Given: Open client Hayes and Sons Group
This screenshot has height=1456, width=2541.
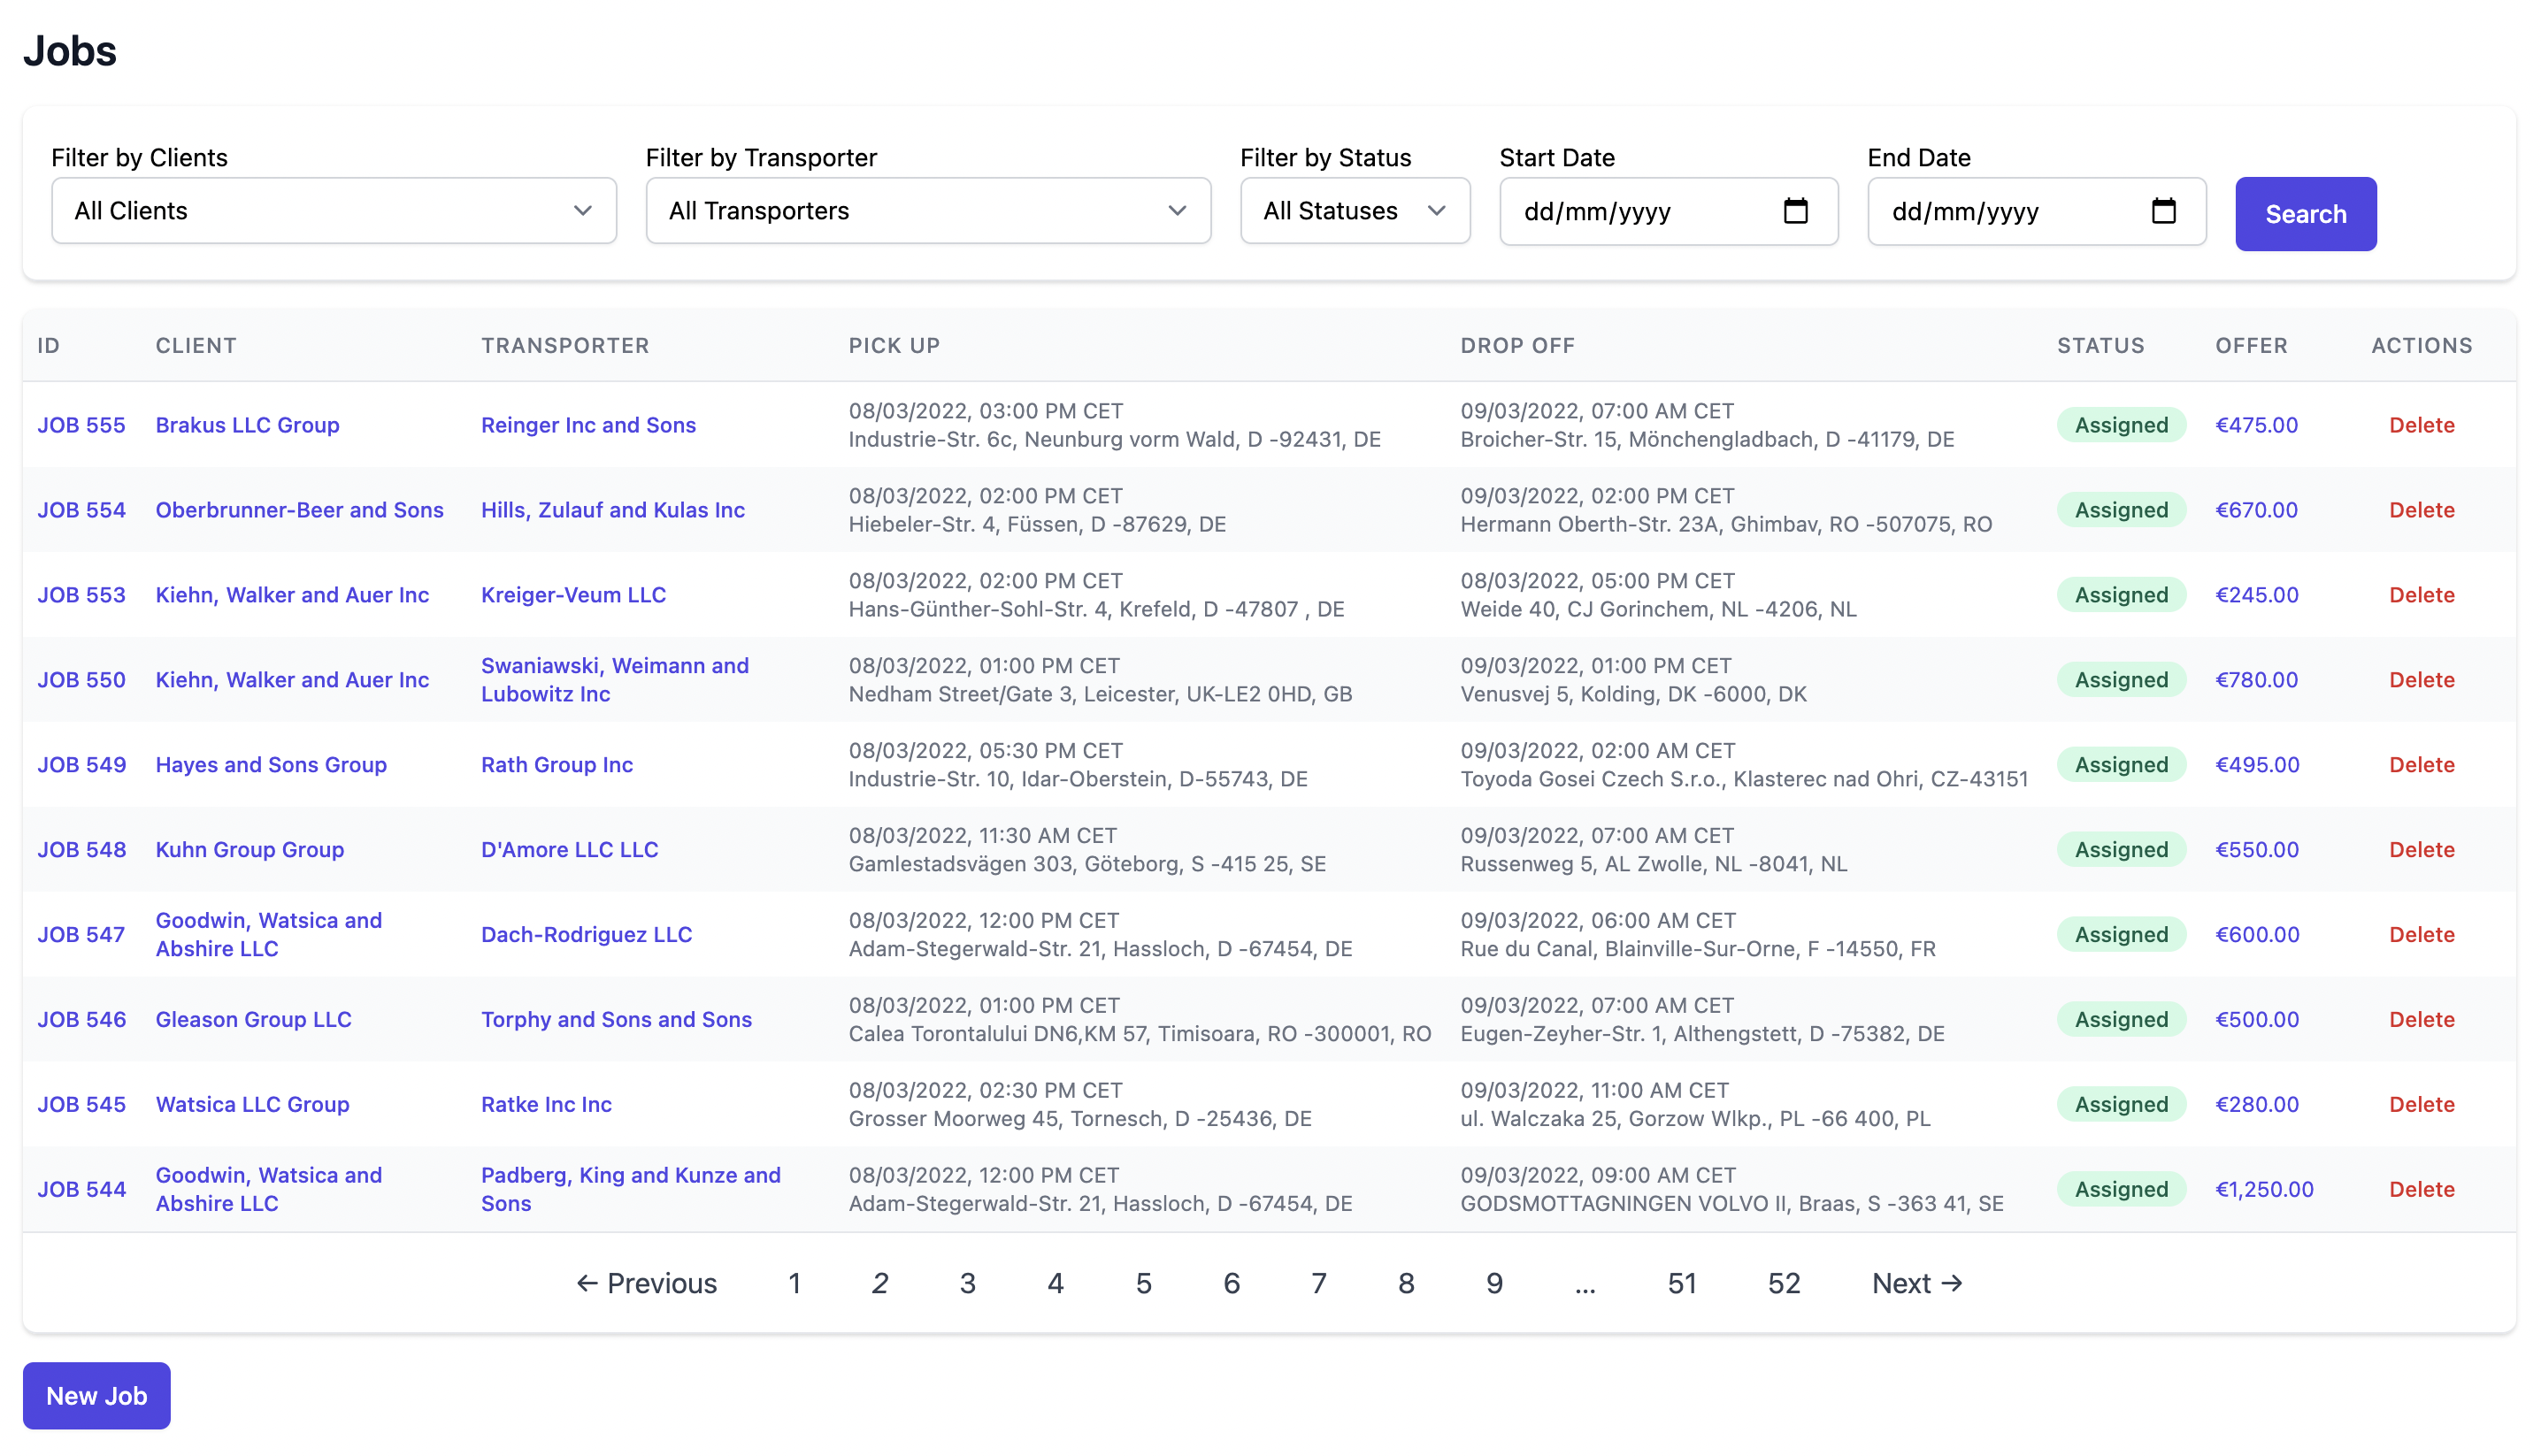Looking at the screenshot, I should 271,765.
